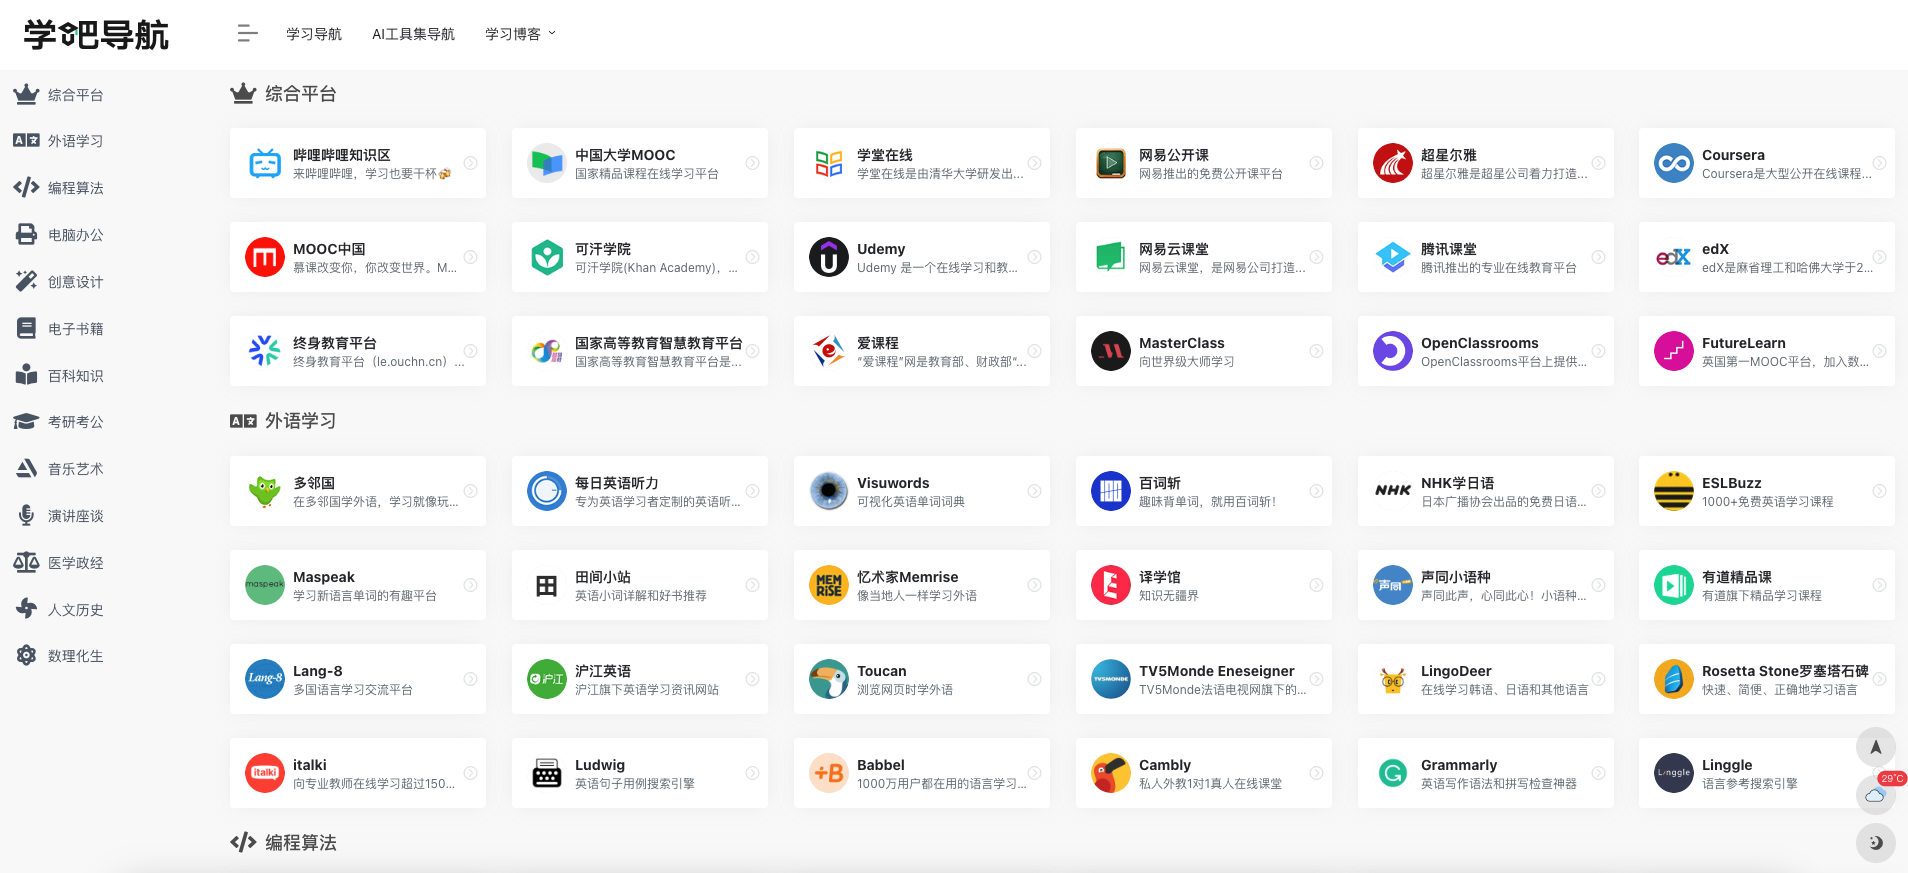The image size is (1908, 873).
Task: Open the 终身教育平台 card title
Action: 335,343
